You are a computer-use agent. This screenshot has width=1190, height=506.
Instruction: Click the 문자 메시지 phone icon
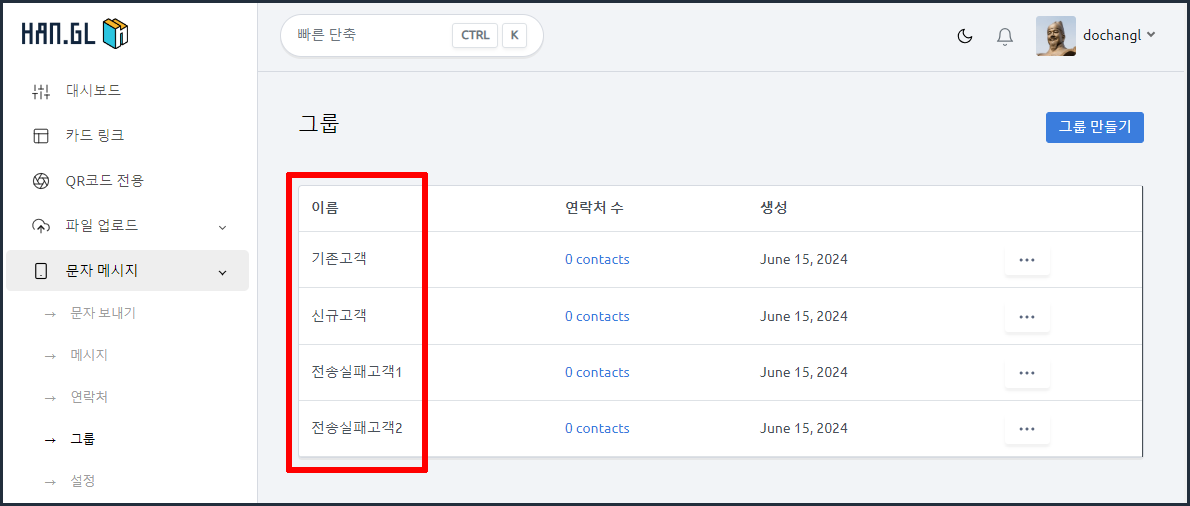[41, 271]
